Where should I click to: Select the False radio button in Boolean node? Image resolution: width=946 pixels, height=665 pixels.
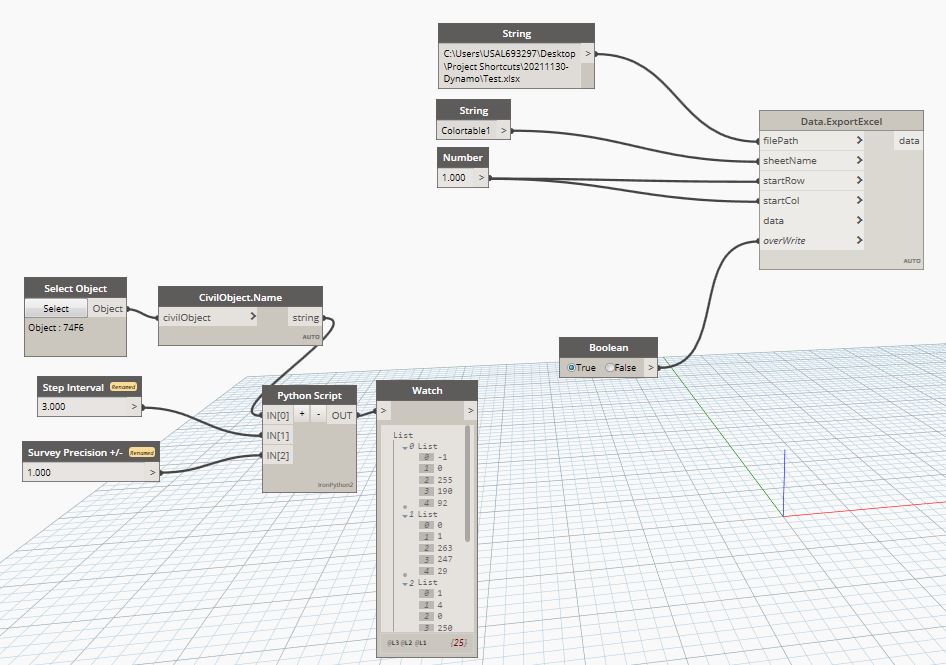(x=609, y=367)
